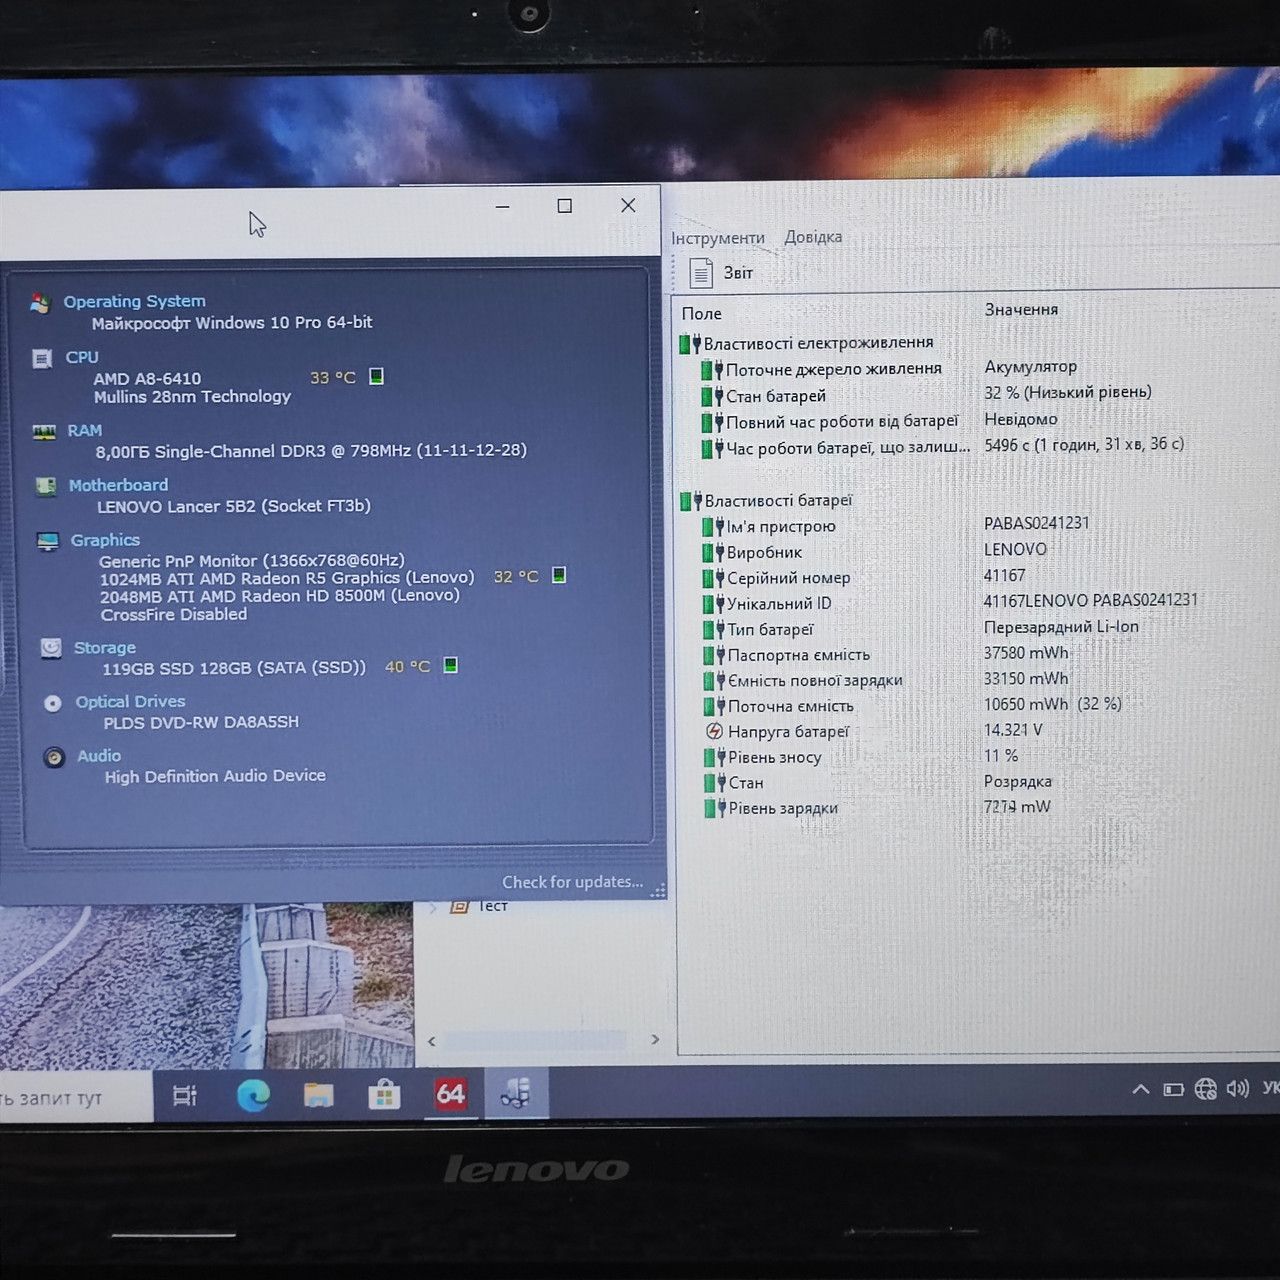The image size is (1280, 1280).
Task: Open the Інструменти menu
Action: pyautogui.click(x=718, y=238)
